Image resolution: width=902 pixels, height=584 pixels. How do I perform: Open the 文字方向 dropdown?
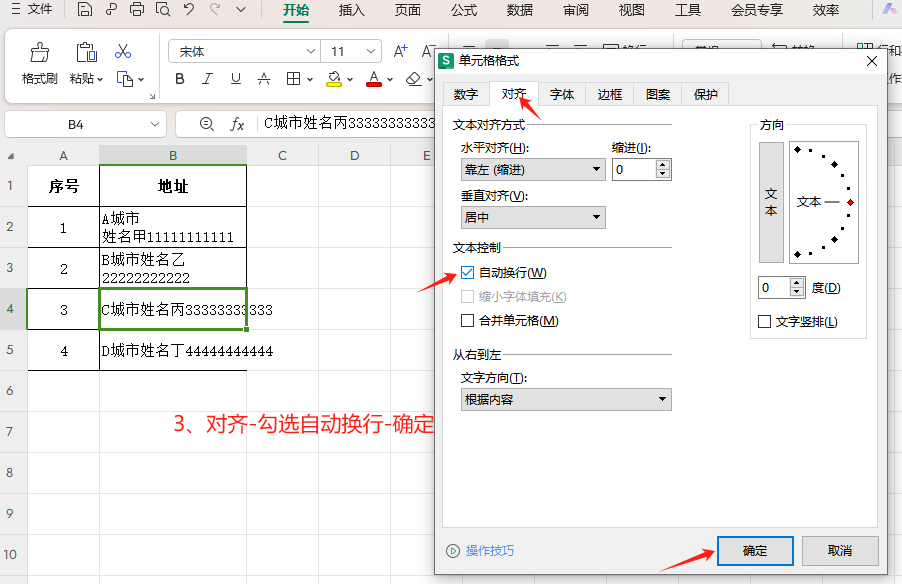tap(566, 399)
